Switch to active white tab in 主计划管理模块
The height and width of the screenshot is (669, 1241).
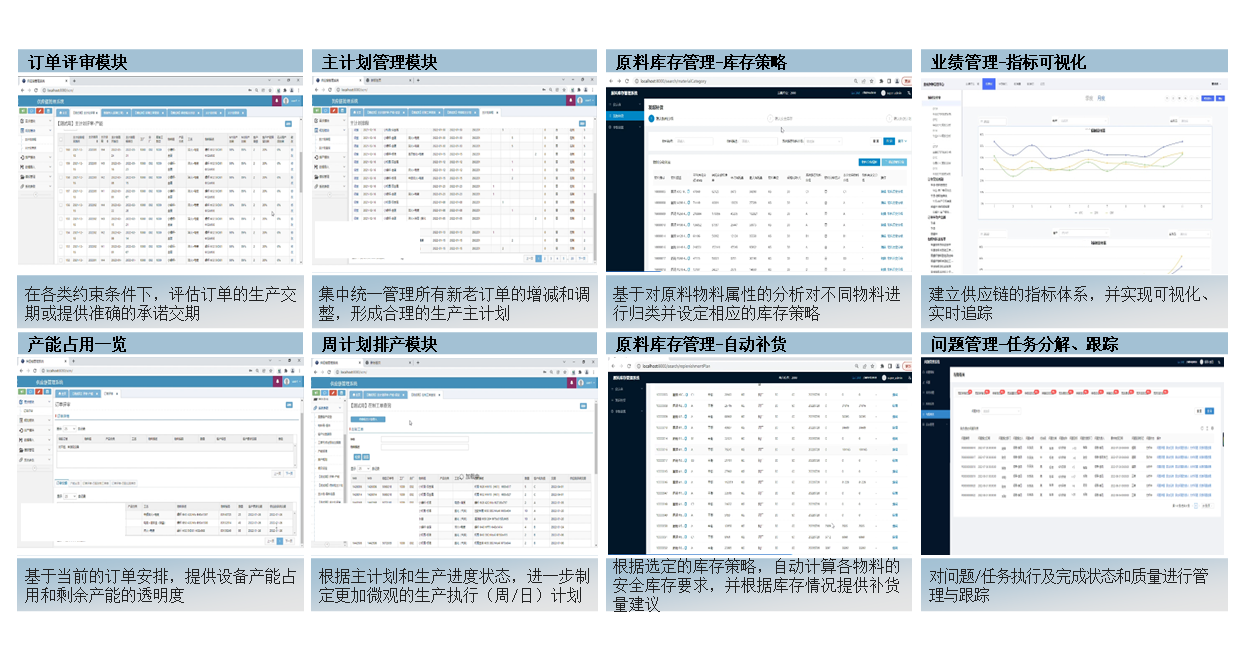coord(488,112)
